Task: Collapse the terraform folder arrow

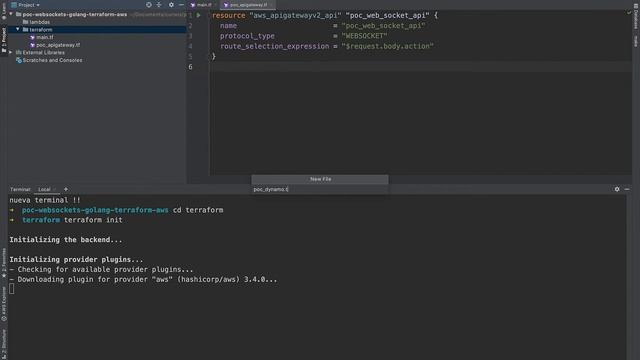Action: pos(18,29)
